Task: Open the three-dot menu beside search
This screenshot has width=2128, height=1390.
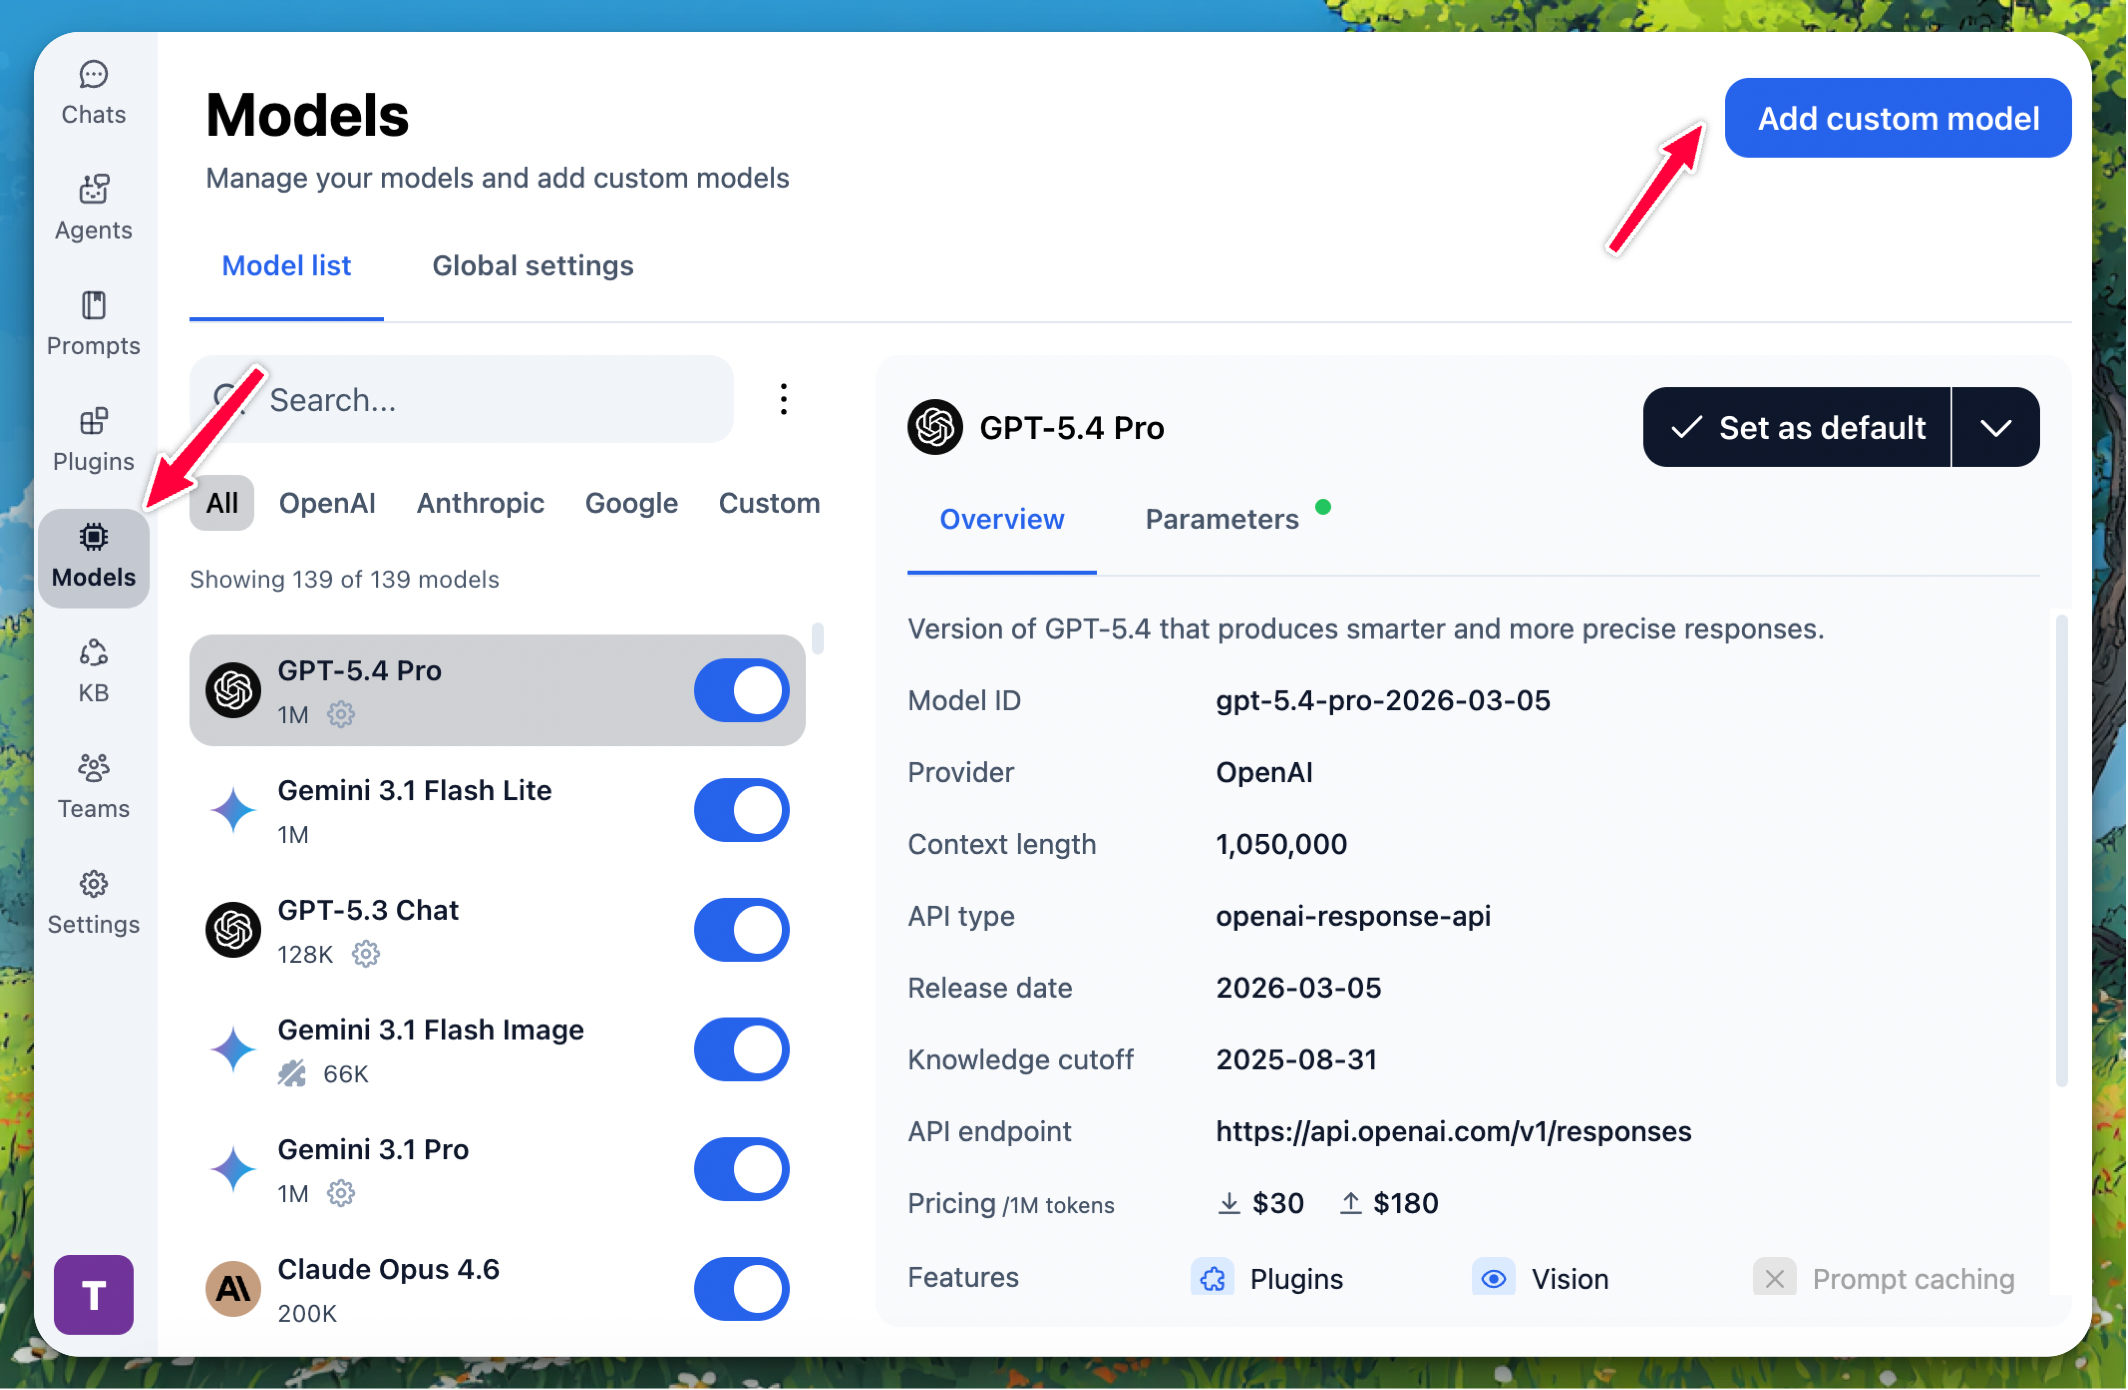Action: 784,399
